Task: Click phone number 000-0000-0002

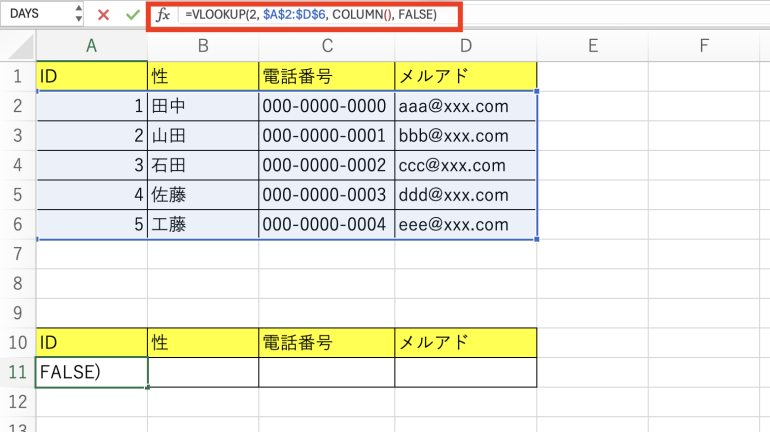Action: tap(327, 165)
